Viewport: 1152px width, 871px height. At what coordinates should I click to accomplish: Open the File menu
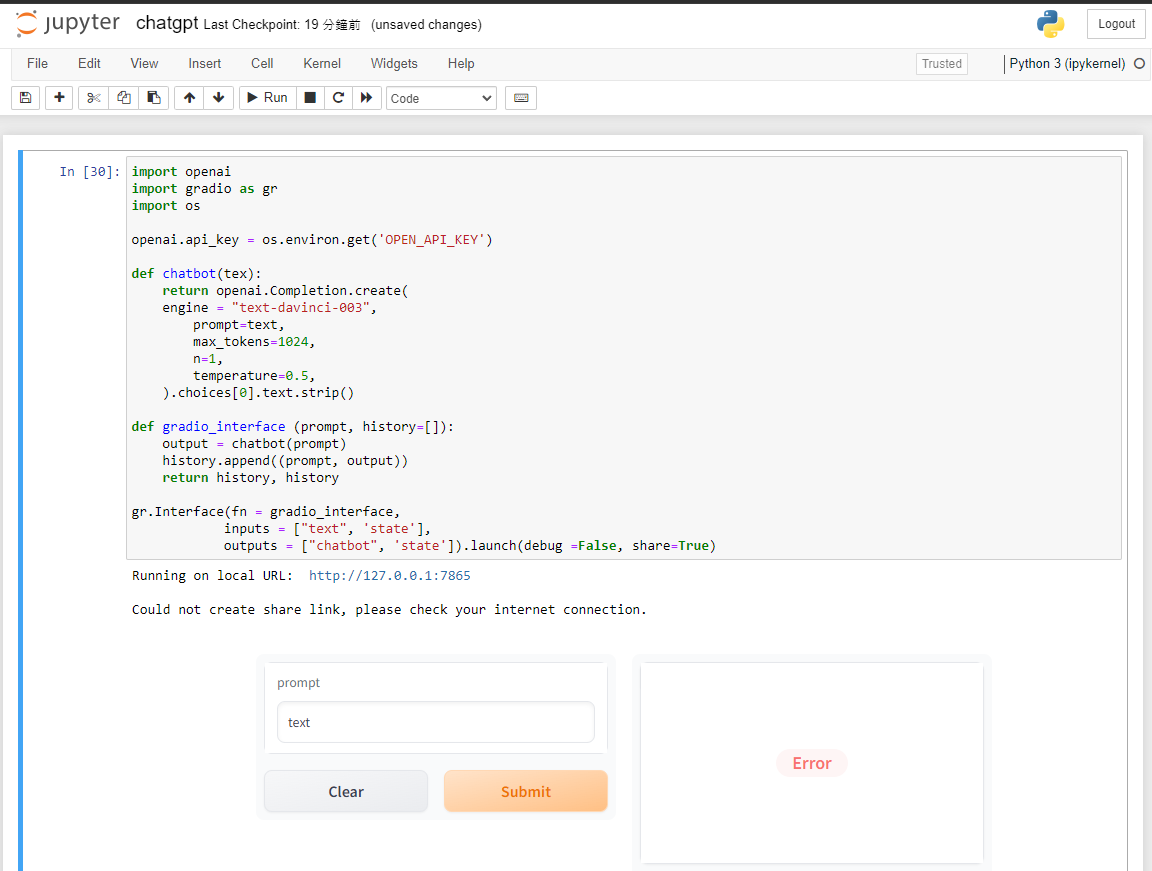click(37, 63)
